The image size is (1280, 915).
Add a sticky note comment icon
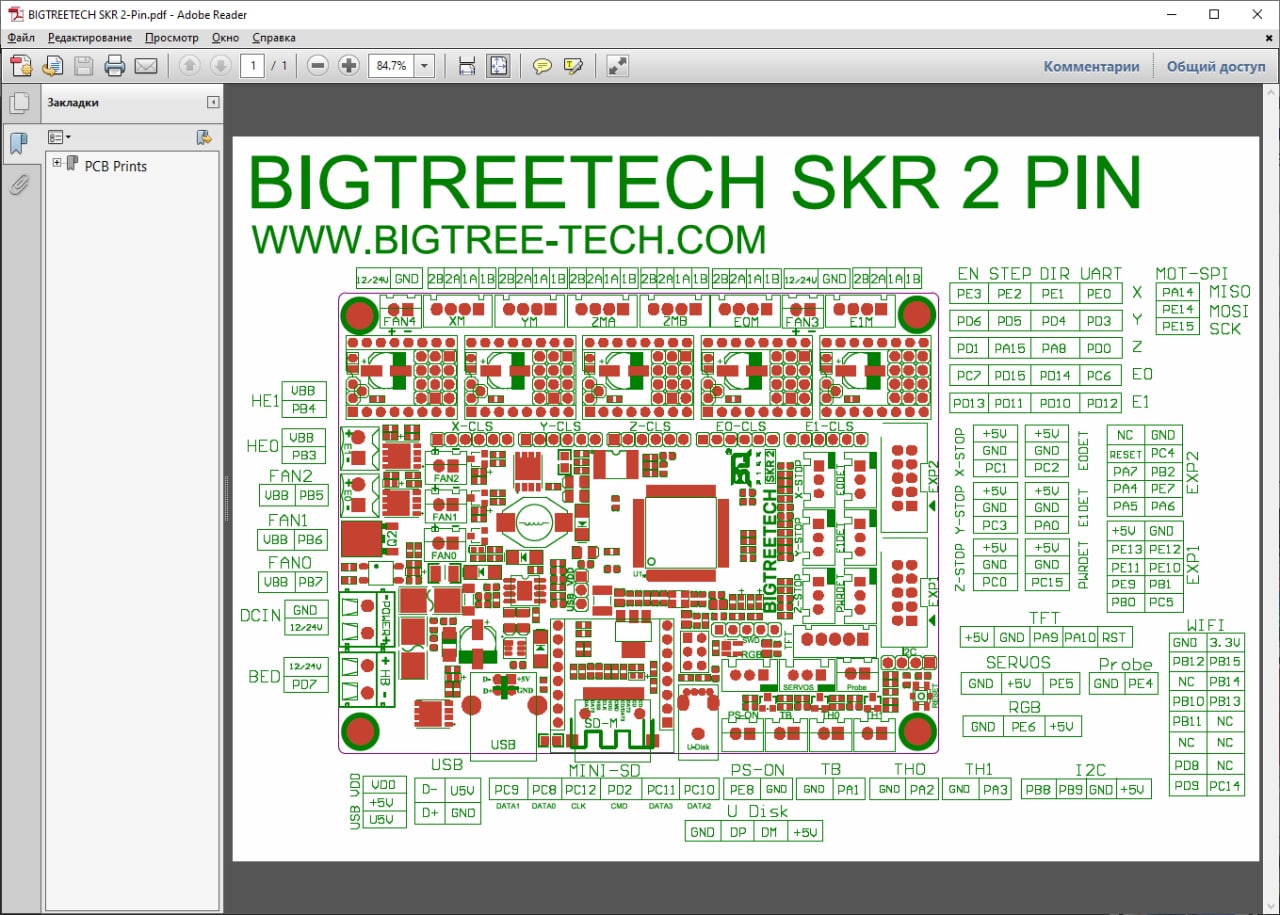542,66
